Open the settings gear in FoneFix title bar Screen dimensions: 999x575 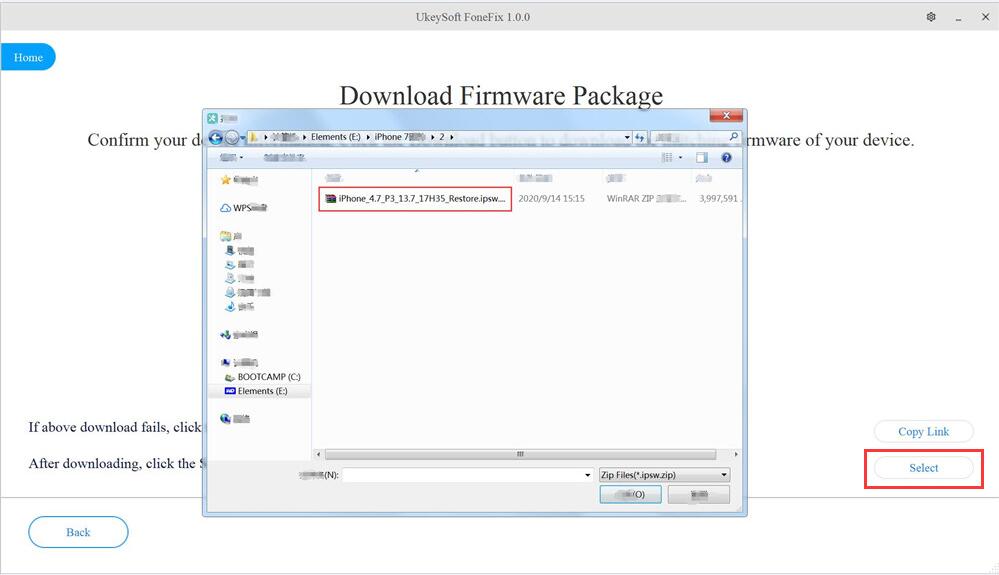[x=931, y=17]
